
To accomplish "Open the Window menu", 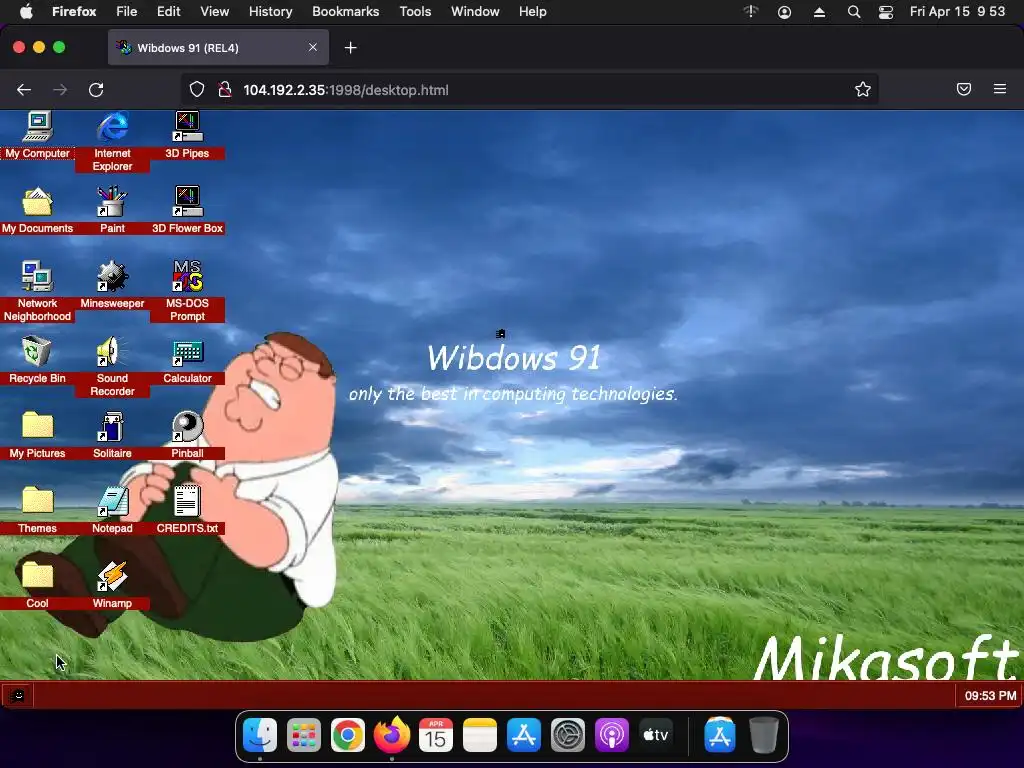I will (x=475, y=12).
